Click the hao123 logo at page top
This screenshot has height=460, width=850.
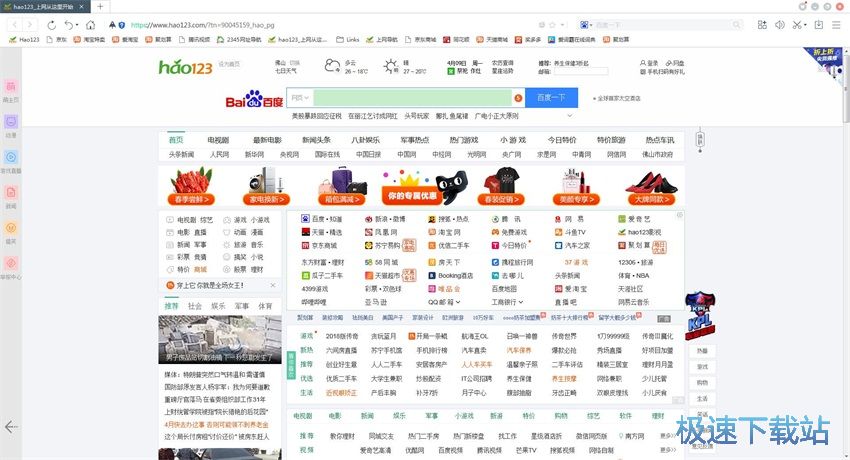185,67
